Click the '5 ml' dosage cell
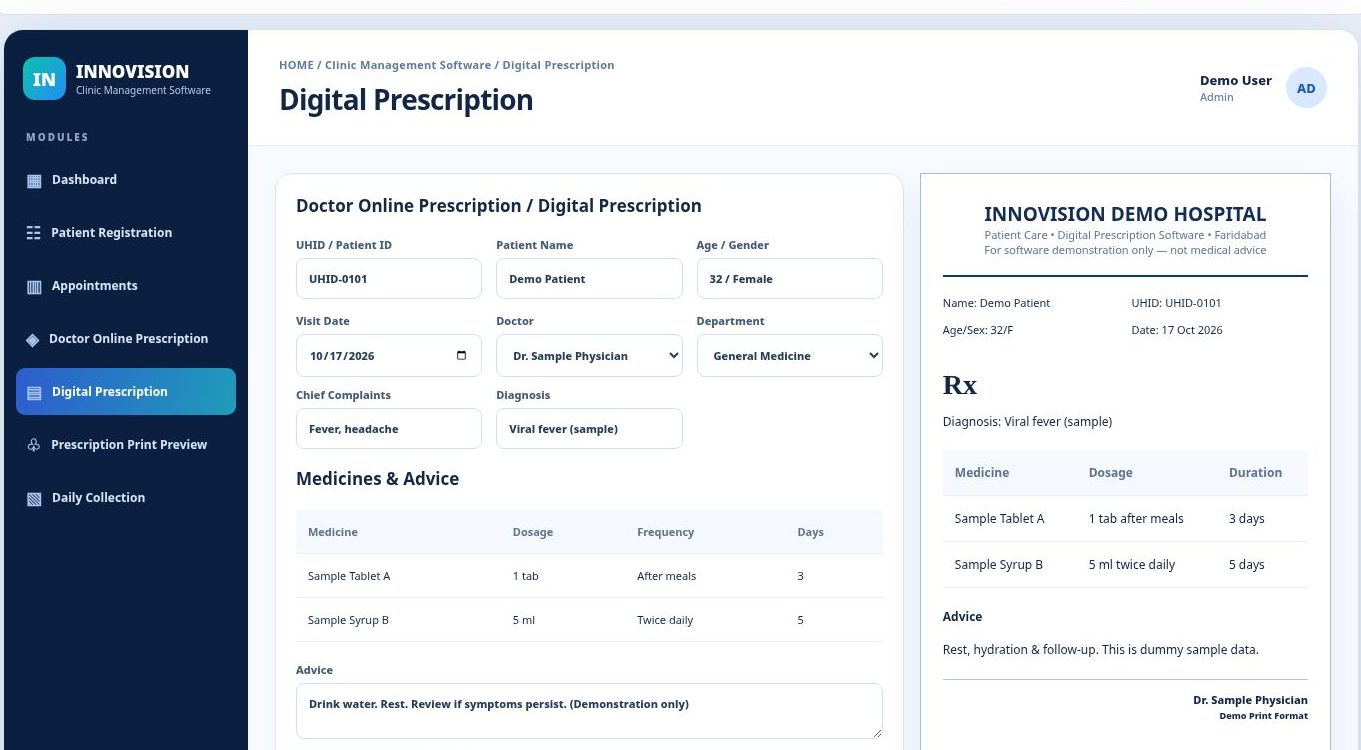Screen dimensions: 1361x750 pos(524,620)
